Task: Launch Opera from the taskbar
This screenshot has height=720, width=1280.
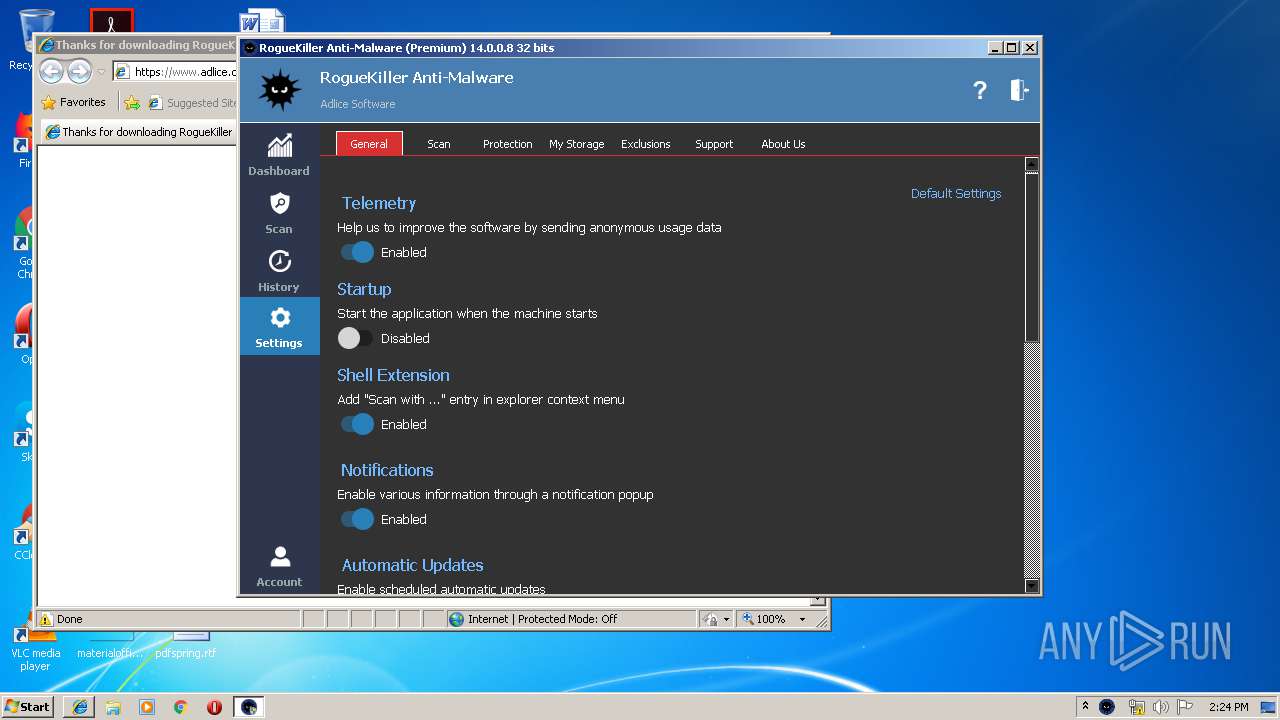Action: point(214,706)
